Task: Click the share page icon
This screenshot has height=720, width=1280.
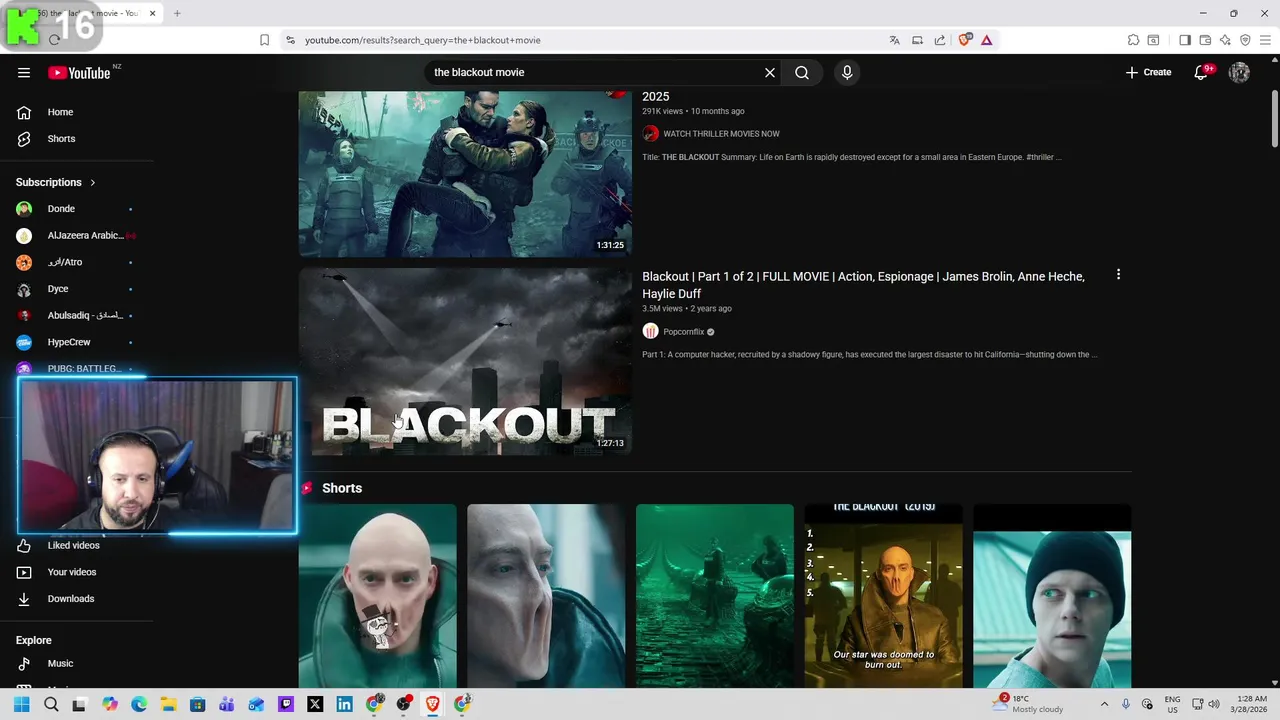Action: [940, 40]
